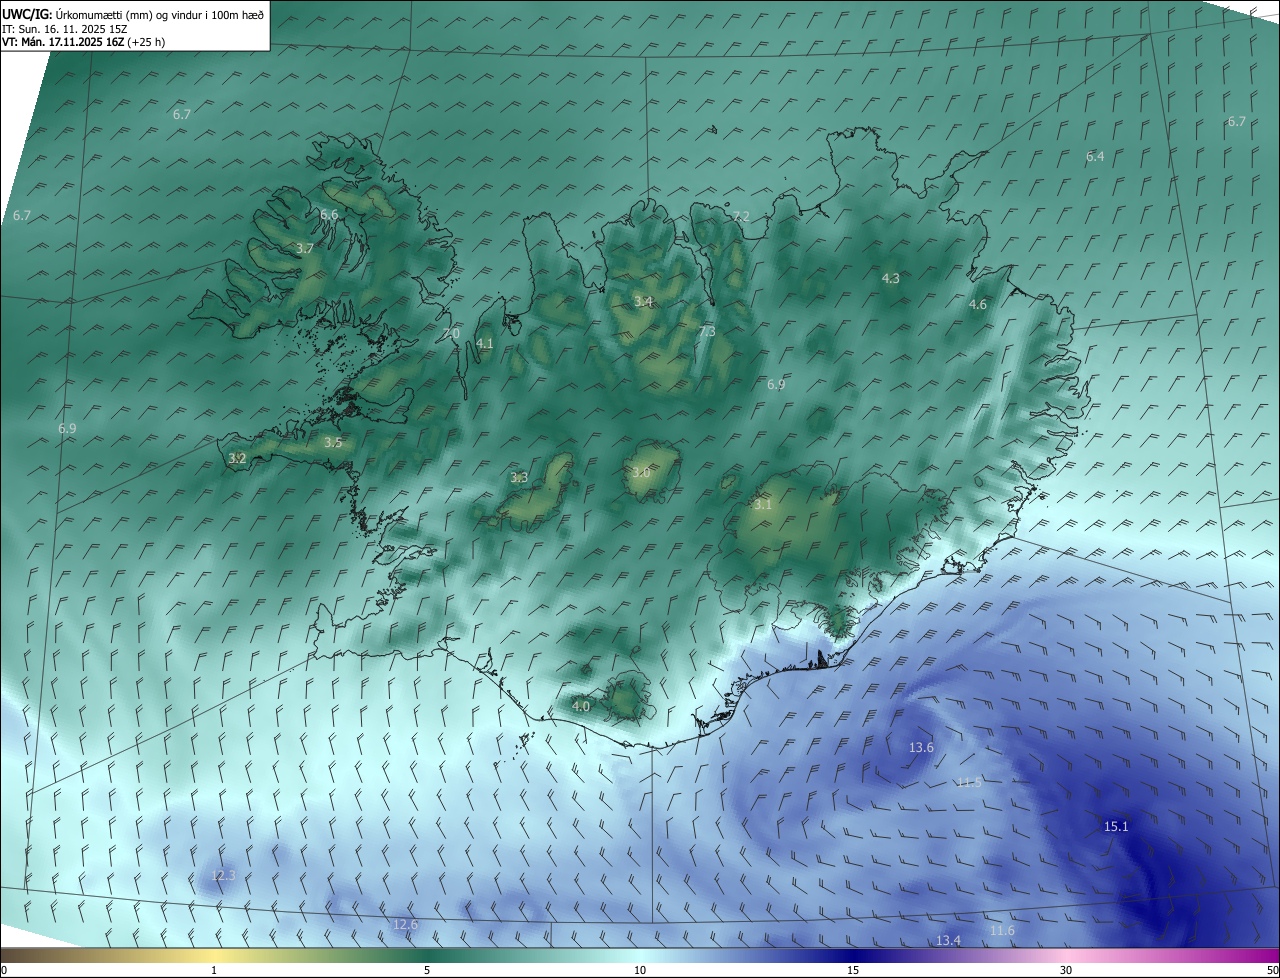Click the 3.1 value label
Viewport: 1280px width, 978px height.
tap(763, 505)
